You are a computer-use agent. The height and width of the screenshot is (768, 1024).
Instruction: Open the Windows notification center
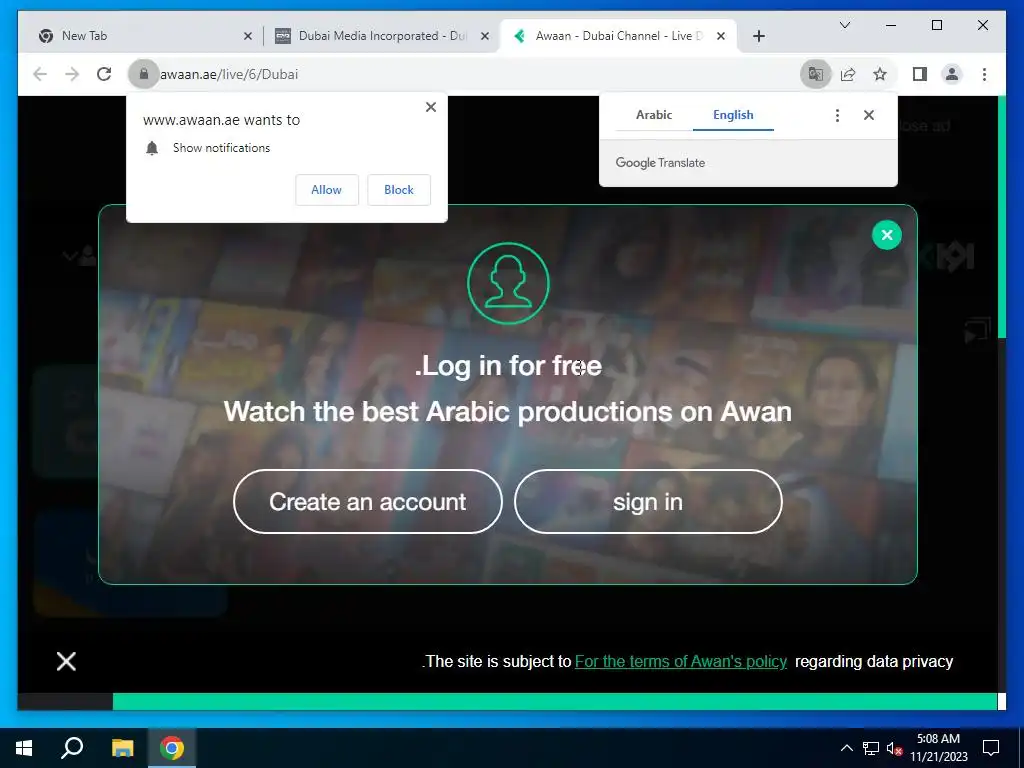[x=991, y=748]
